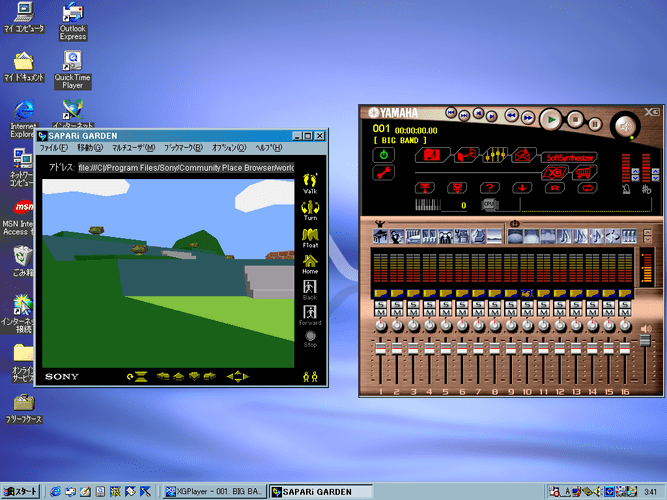Screen dimensions: 667x500
Task: Click the master volume slider handle
Action: (x=645, y=341)
